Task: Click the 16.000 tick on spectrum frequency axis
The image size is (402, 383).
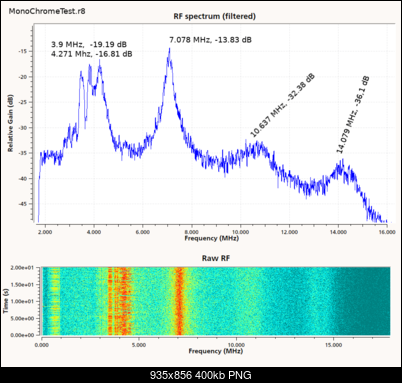Action: (387, 232)
